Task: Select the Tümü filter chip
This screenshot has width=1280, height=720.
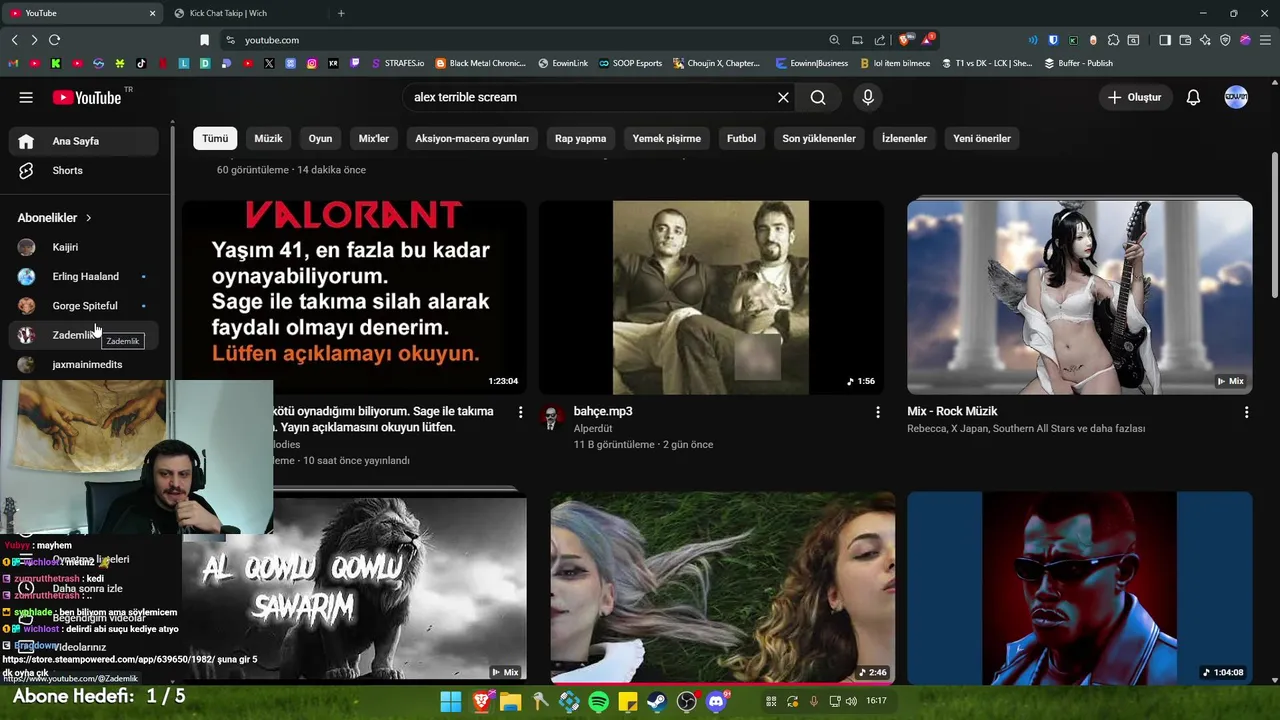Action: pyautogui.click(x=215, y=138)
